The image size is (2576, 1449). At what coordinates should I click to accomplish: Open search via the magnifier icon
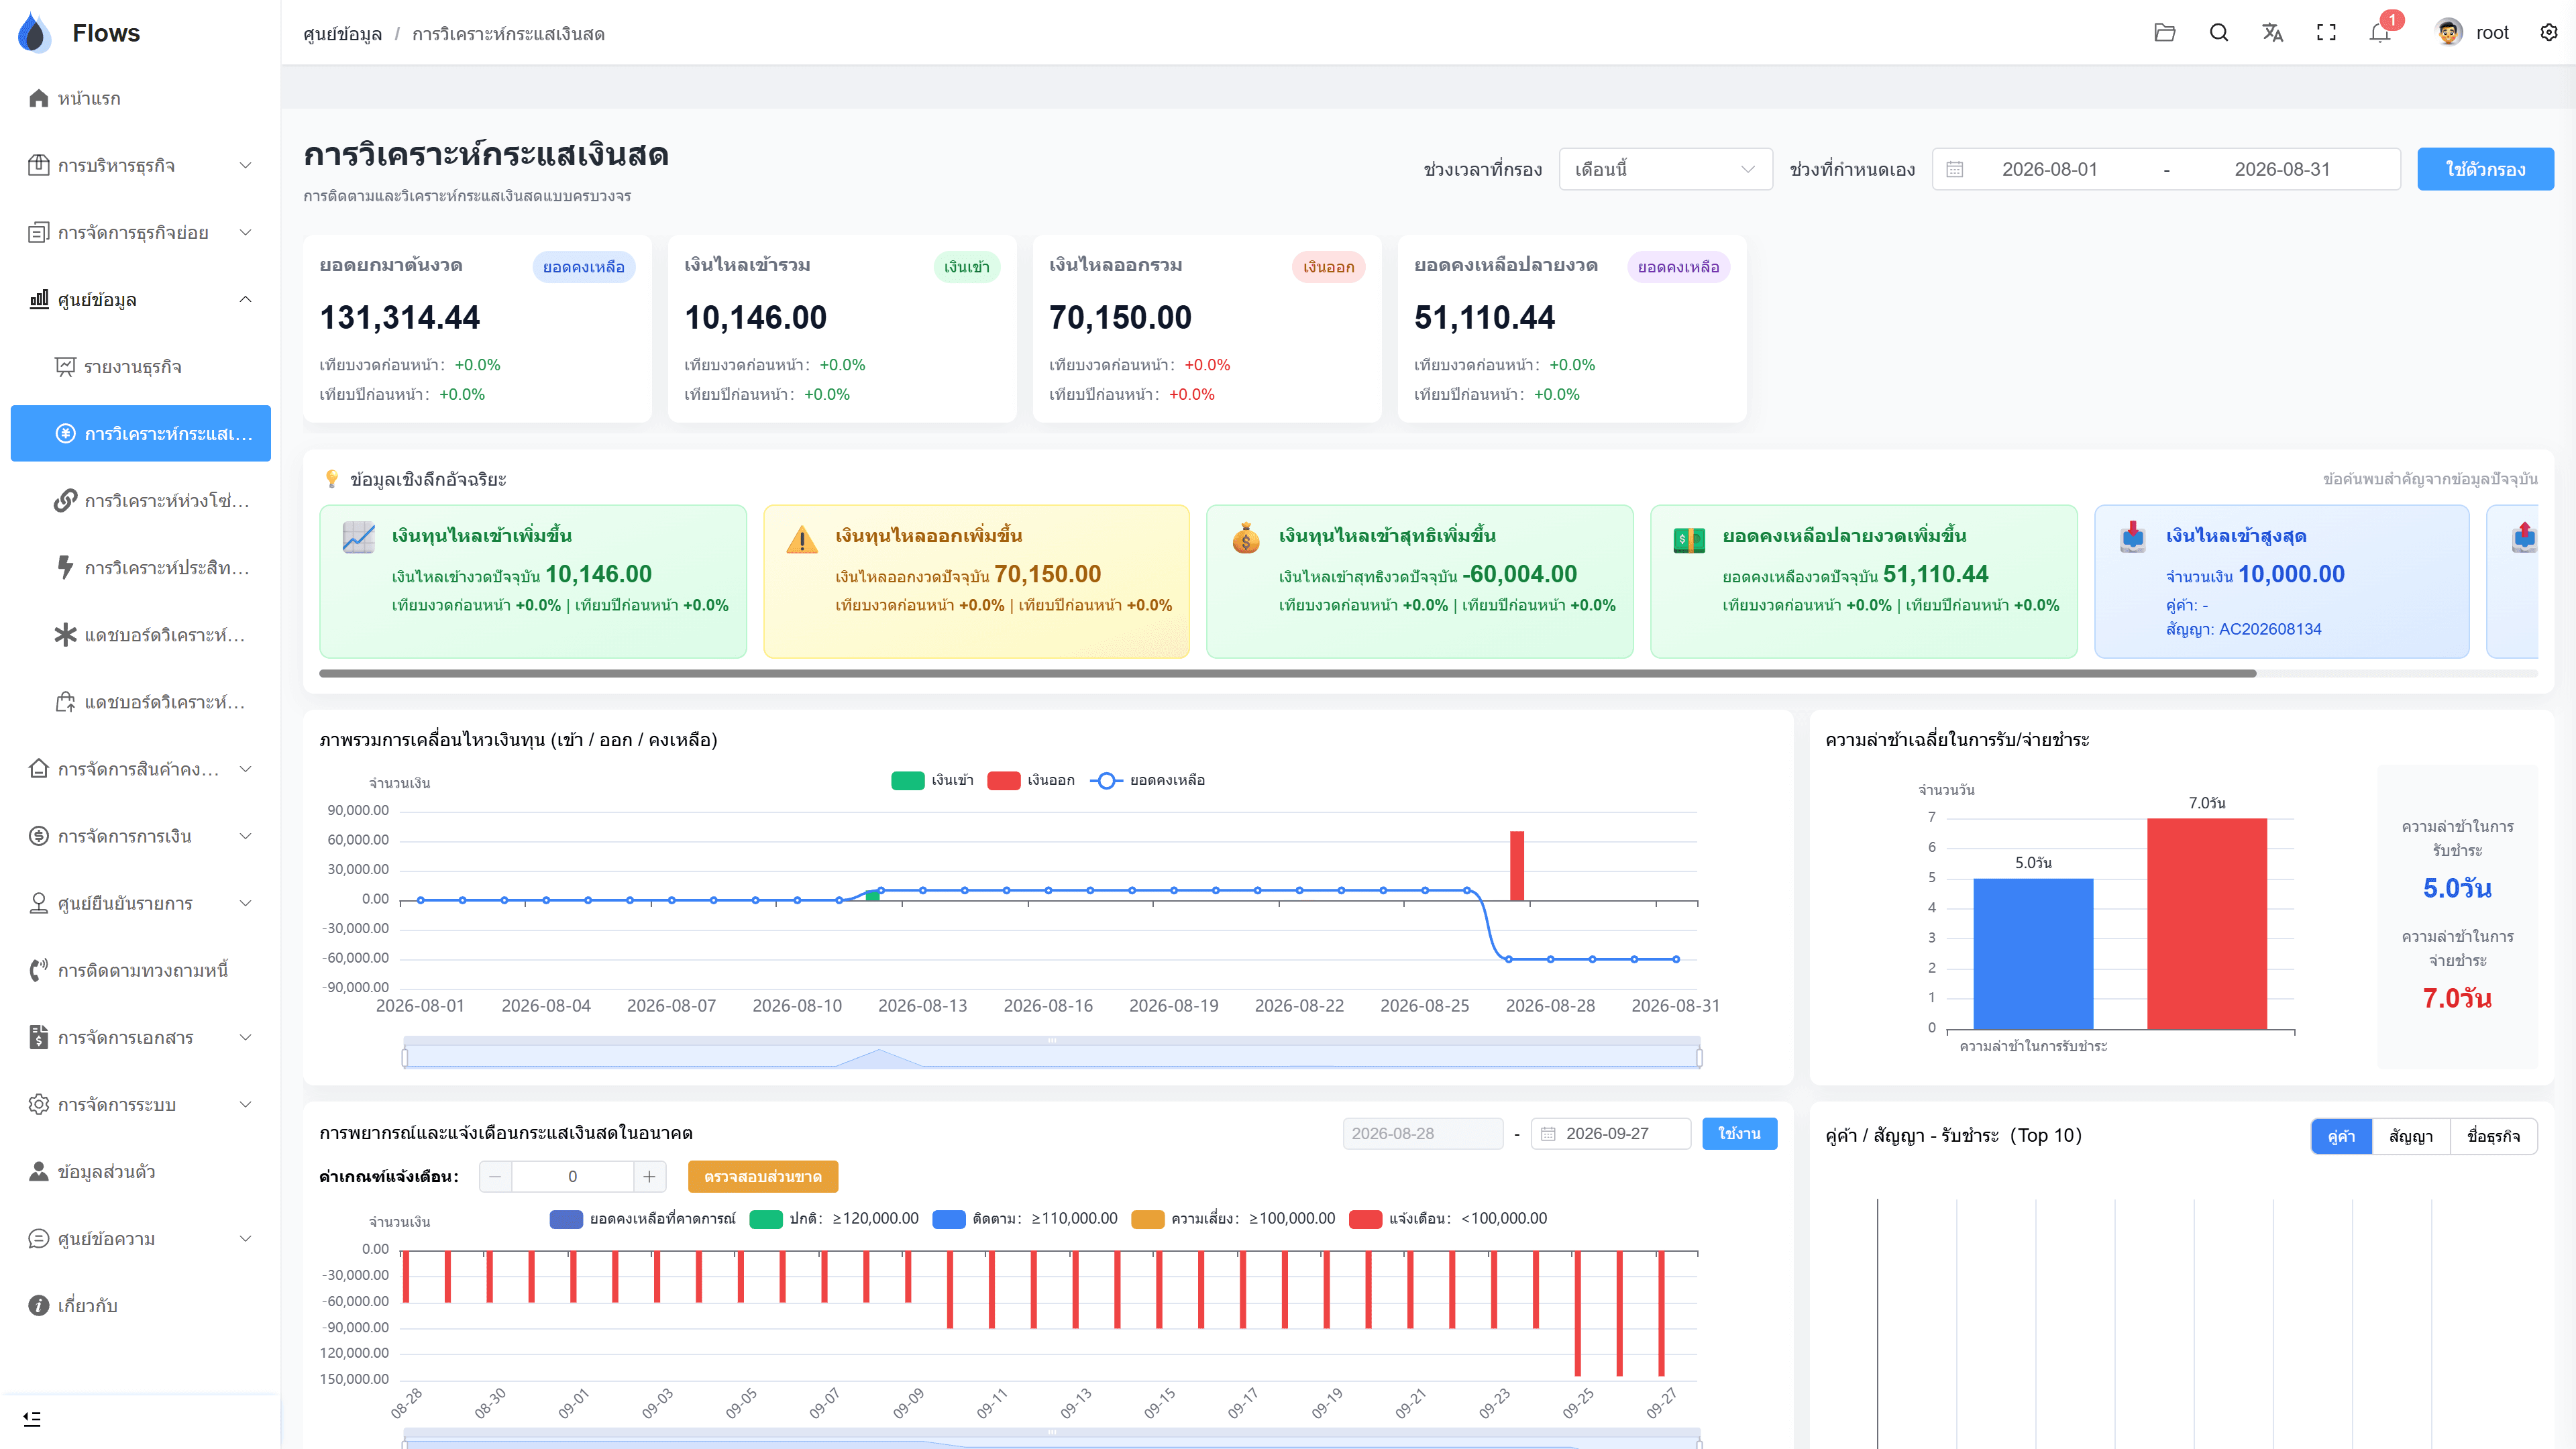(x=2218, y=33)
